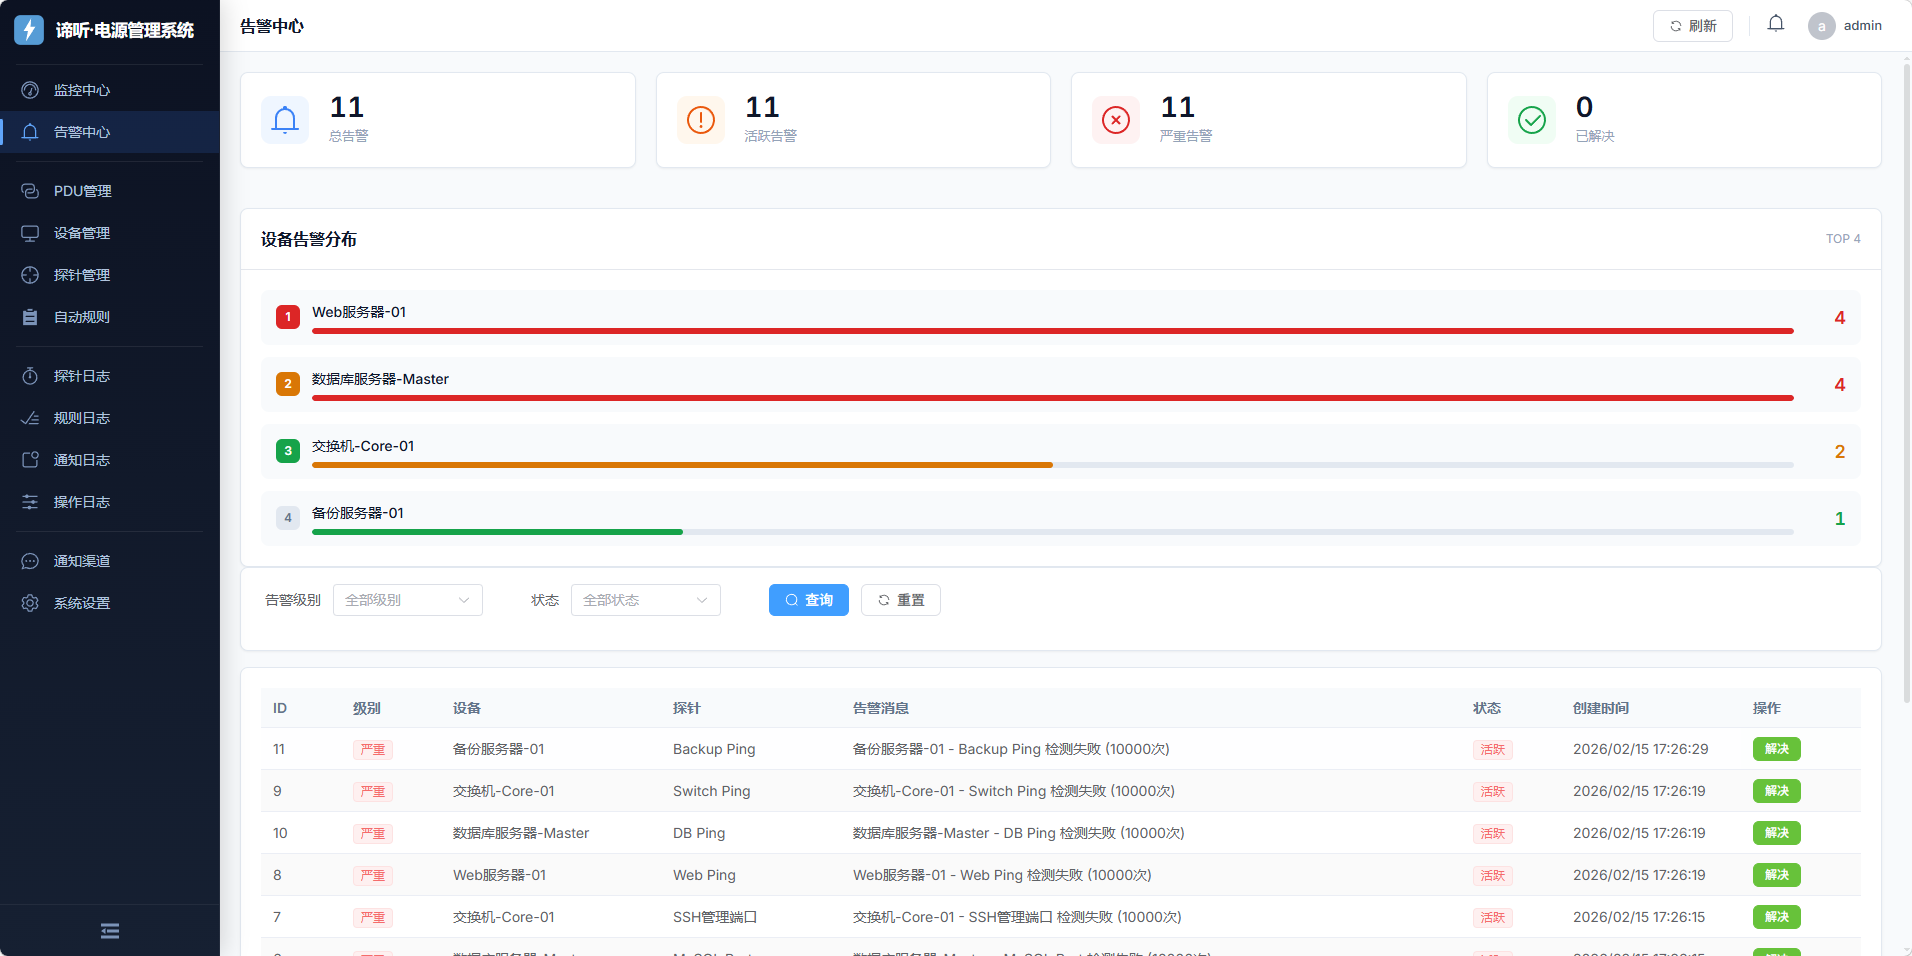Viewport: 1912px width, 956px height.
Task: Open 探针日志 from the sidebar
Action: click(x=82, y=376)
